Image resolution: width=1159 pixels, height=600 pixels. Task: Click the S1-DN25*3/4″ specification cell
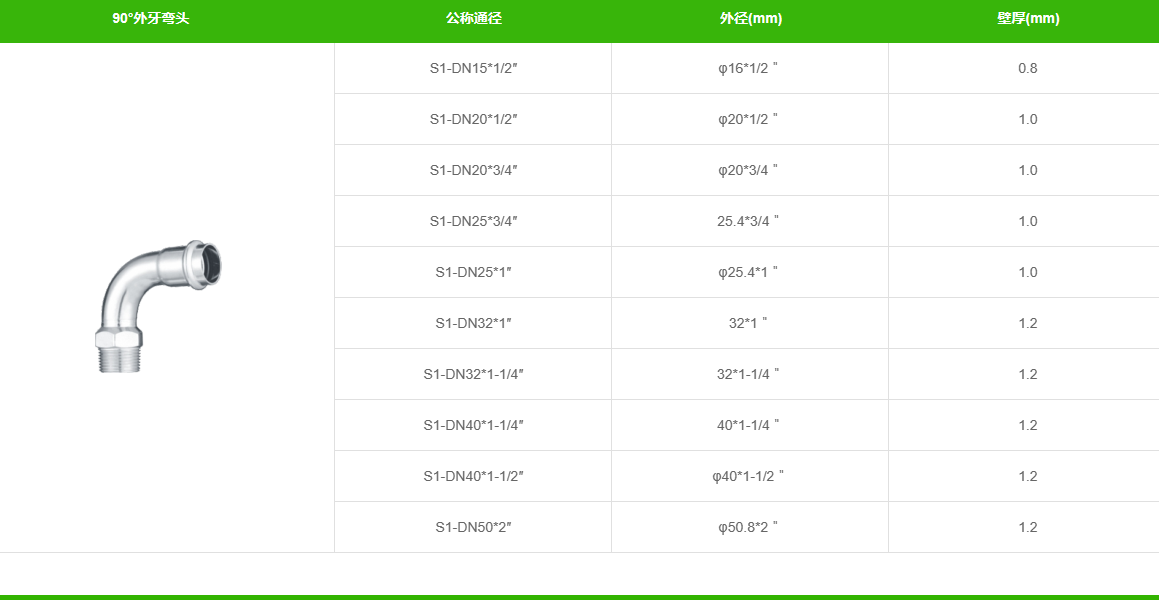[x=473, y=222]
